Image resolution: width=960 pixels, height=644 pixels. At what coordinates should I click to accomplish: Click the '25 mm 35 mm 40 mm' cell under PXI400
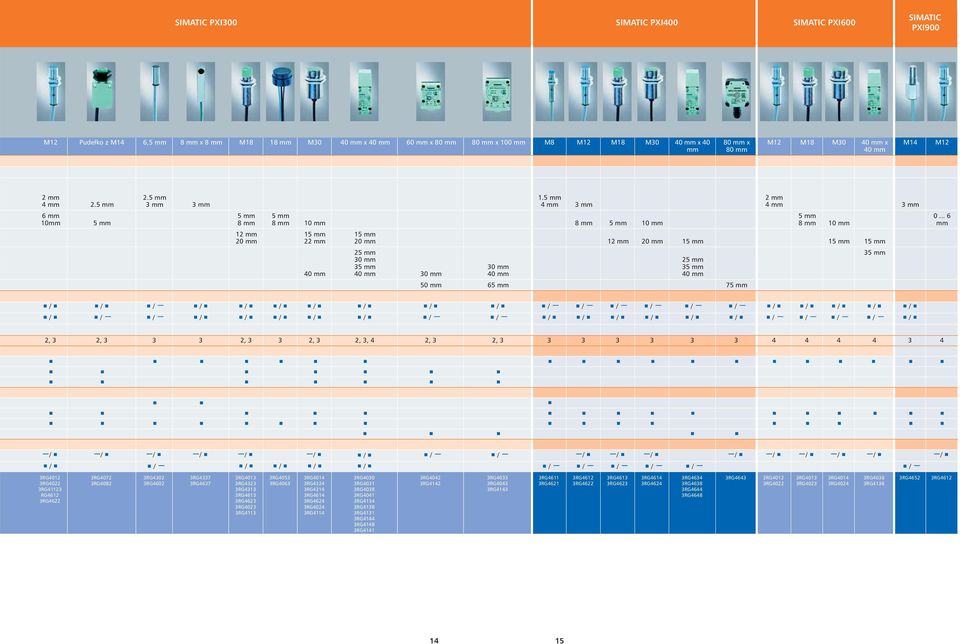click(692, 266)
